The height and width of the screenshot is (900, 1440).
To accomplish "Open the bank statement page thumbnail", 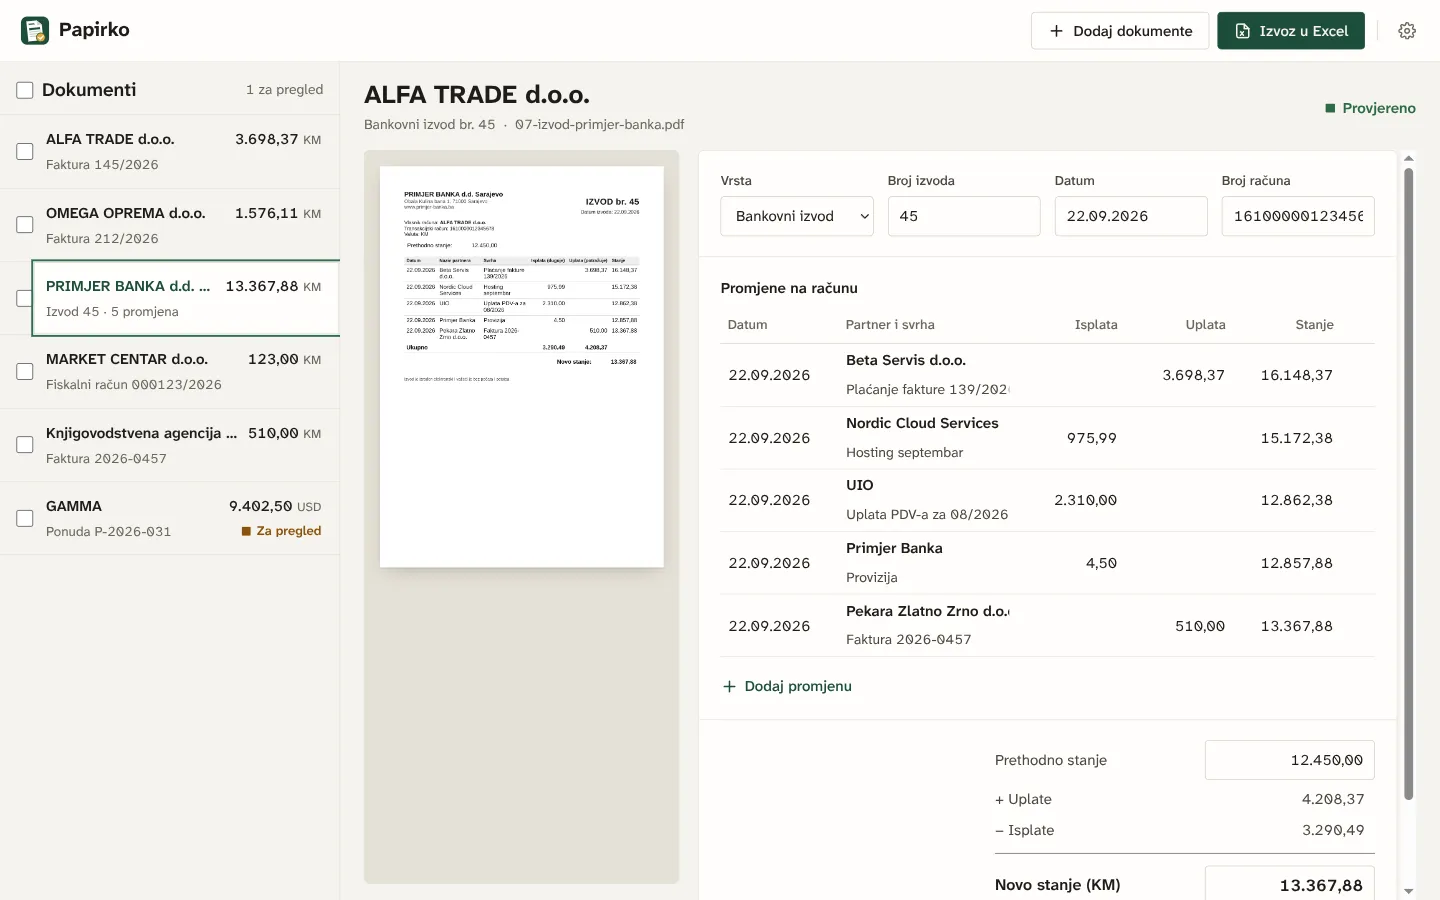I will (522, 367).
